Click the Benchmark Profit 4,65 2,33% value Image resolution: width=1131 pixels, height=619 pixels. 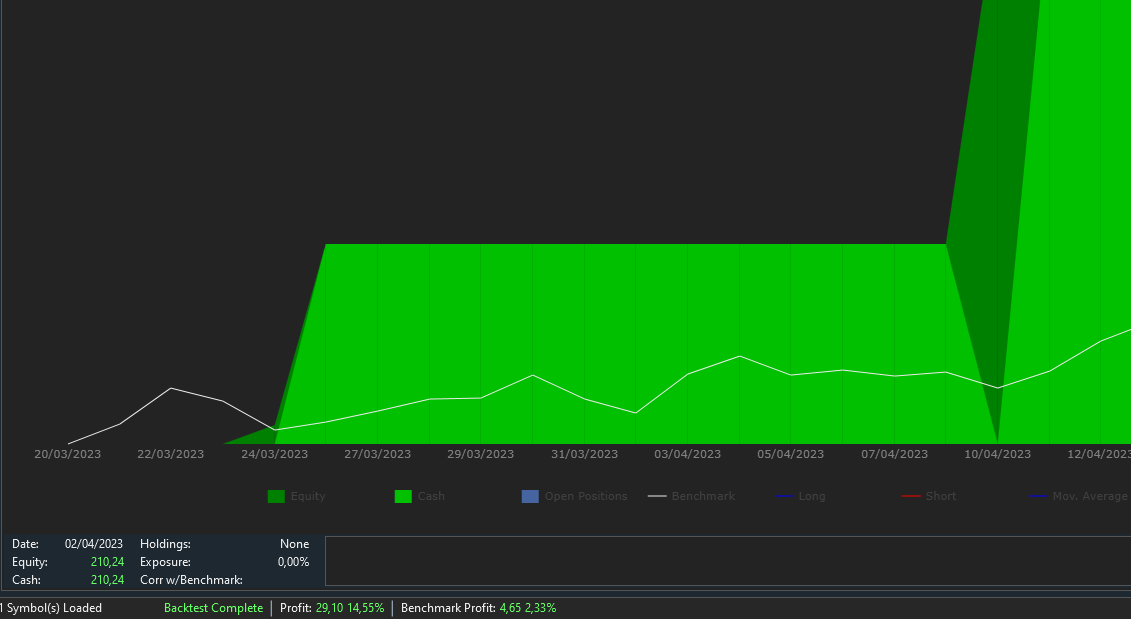click(x=527, y=608)
